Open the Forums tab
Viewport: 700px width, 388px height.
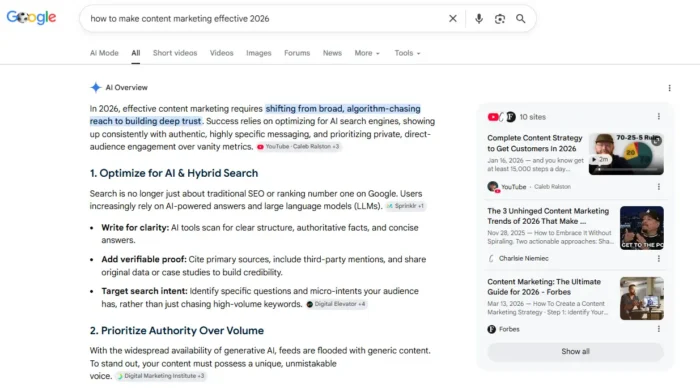point(297,53)
